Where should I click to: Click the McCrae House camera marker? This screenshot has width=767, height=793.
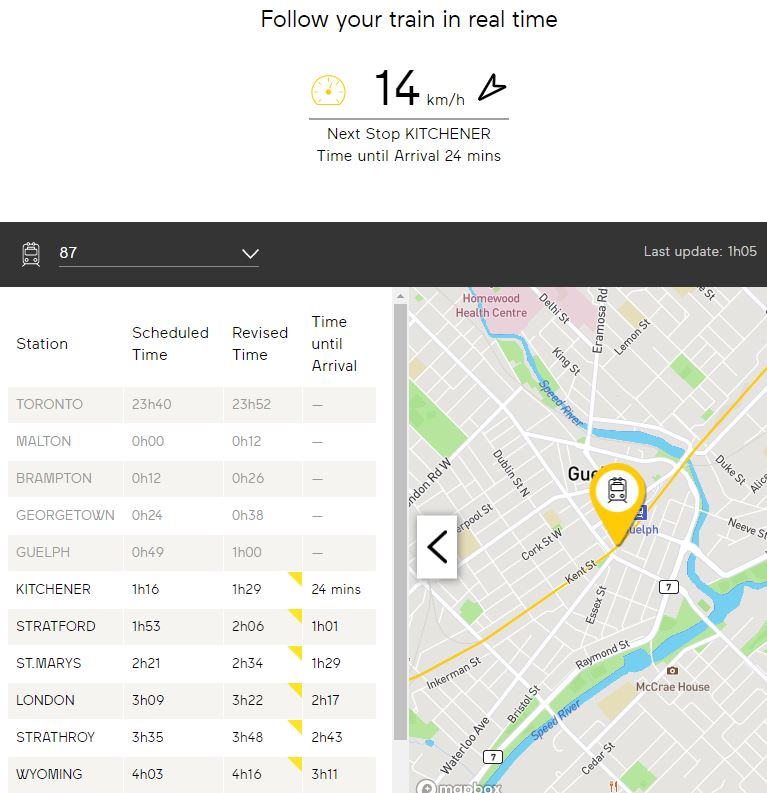[672, 670]
